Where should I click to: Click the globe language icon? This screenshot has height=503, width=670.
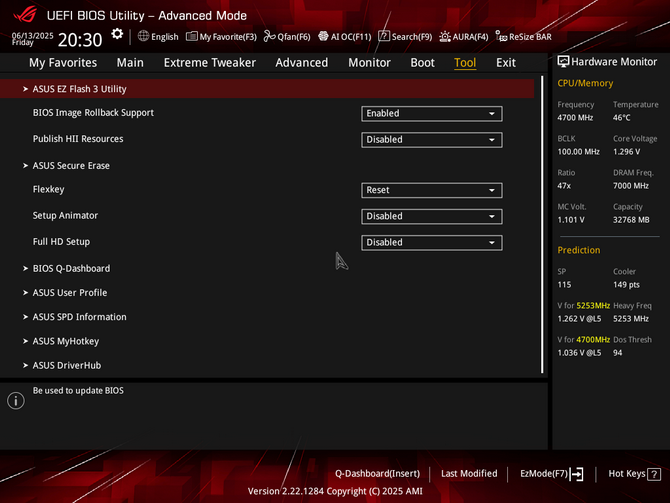coord(144,36)
